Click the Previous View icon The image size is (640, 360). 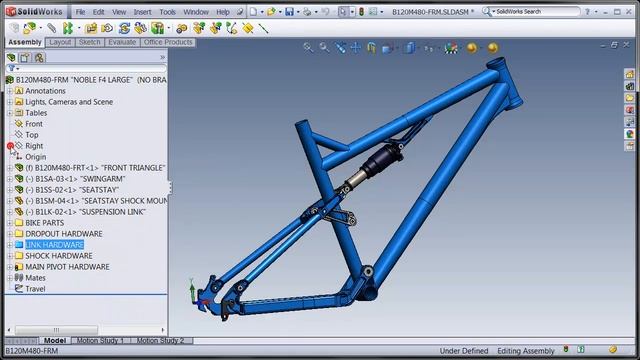tap(340, 48)
